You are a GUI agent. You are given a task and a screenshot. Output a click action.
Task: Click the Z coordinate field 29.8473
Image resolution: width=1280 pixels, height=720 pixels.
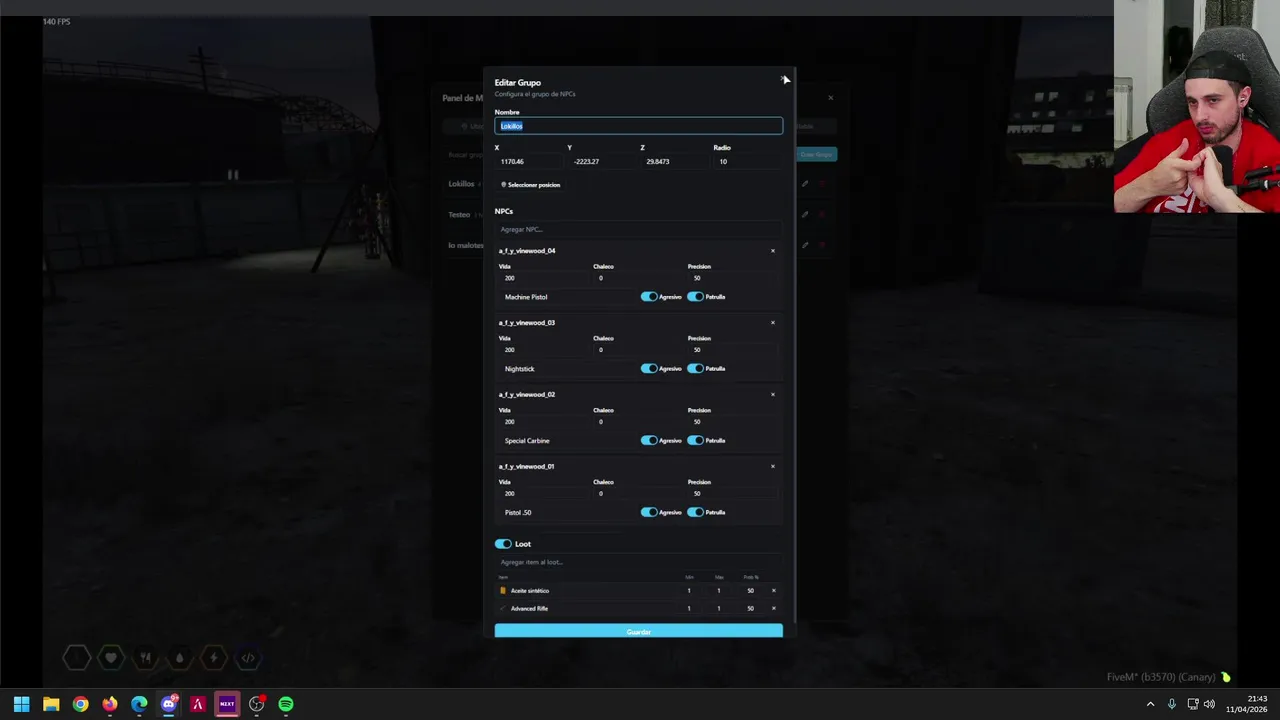pyautogui.click(x=674, y=161)
